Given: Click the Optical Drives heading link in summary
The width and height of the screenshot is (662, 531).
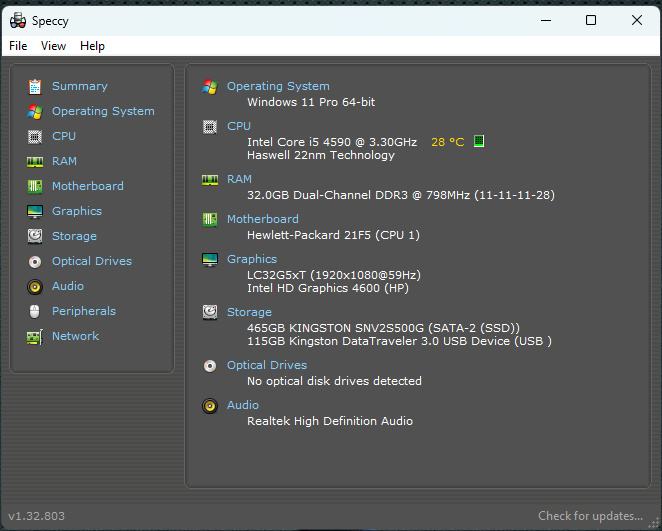Looking at the screenshot, I should pyautogui.click(x=267, y=365).
